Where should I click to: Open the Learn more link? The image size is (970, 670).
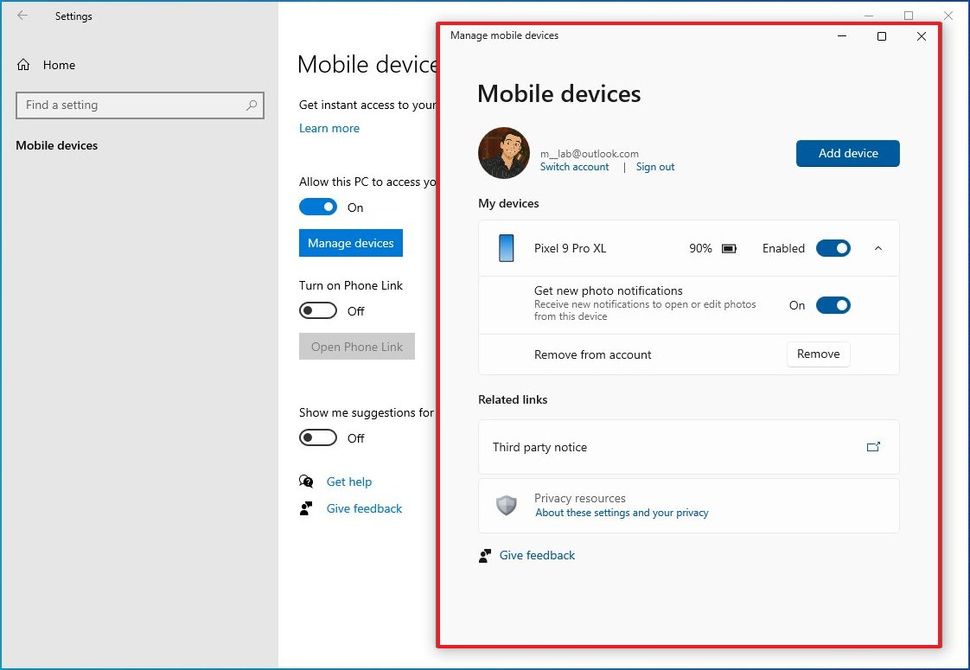click(x=329, y=128)
